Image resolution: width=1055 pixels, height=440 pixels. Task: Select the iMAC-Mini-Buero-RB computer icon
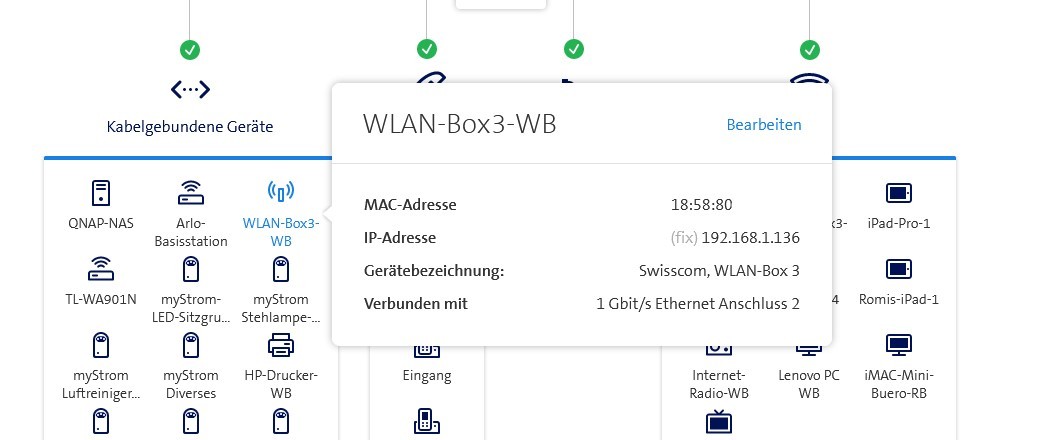tap(898, 346)
